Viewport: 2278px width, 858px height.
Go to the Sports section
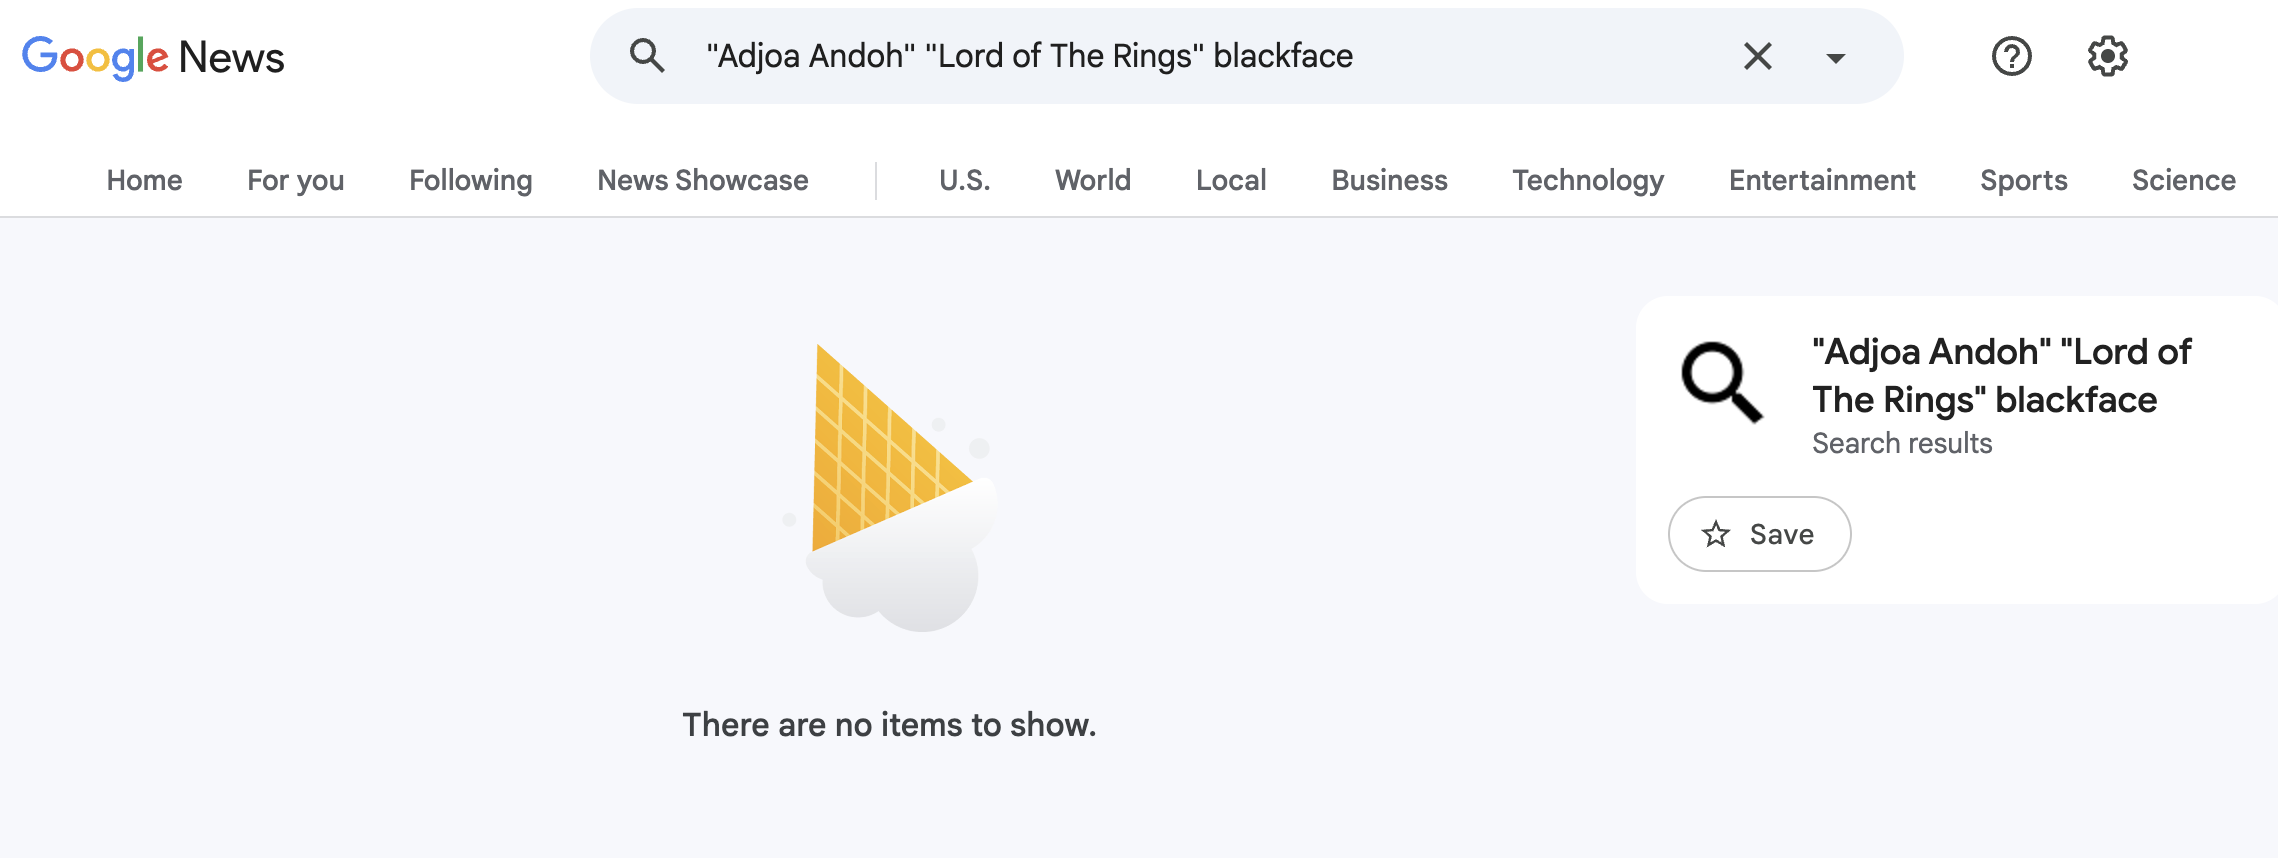point(2024,180)
